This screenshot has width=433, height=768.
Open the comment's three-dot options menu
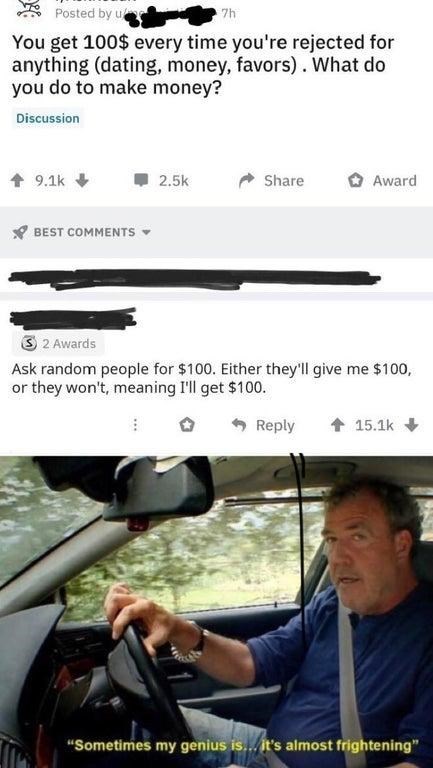coord(135,425)
